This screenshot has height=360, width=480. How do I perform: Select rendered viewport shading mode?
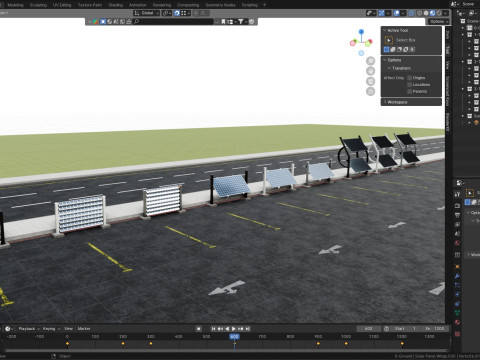coord(439,13)
